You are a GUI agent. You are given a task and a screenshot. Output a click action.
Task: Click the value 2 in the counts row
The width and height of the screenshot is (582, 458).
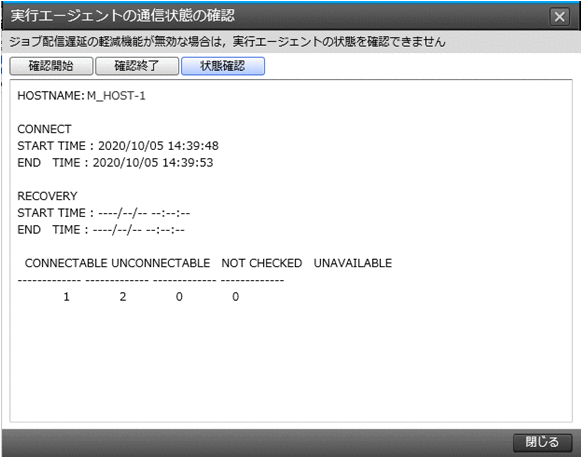[x=123, y=297]
